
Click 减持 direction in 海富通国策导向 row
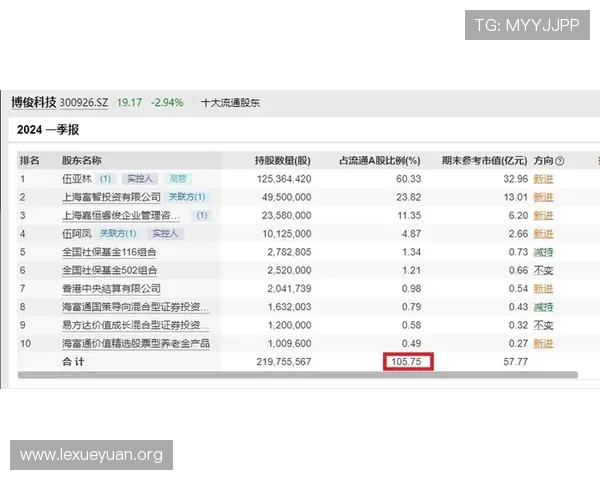point(543,307)
